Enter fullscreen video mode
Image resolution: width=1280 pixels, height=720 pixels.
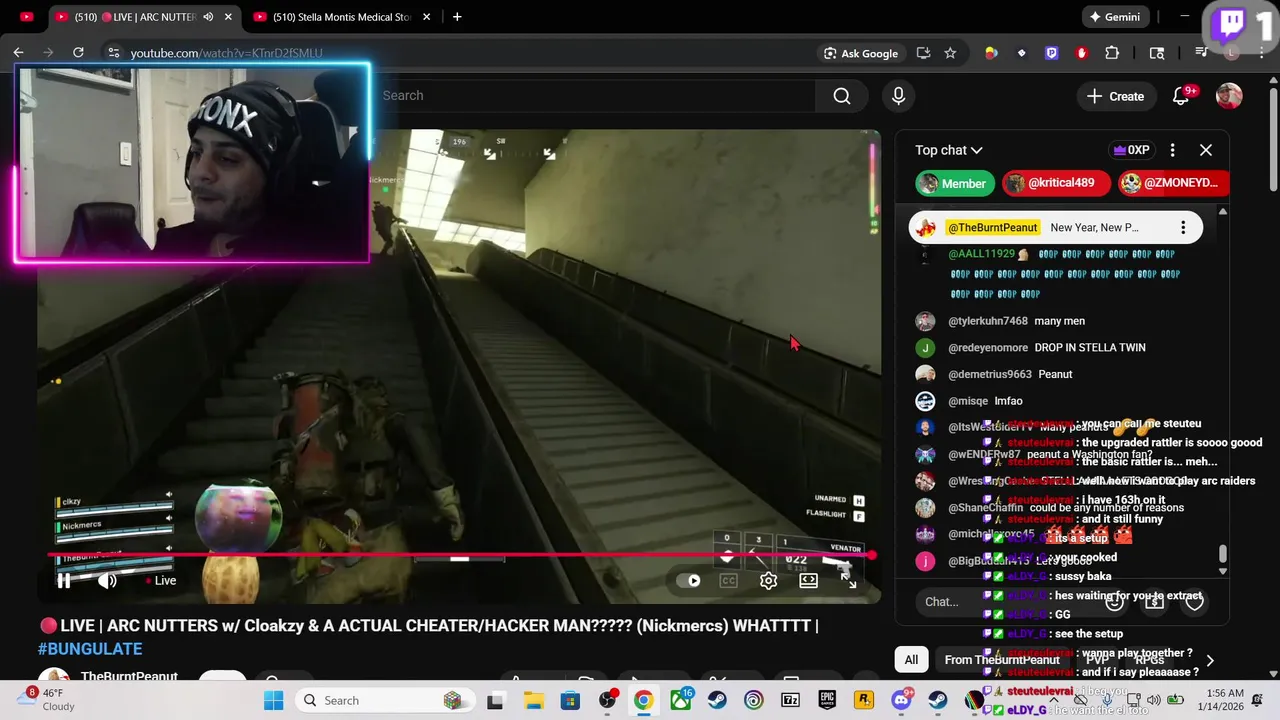(x=848, y=580)
